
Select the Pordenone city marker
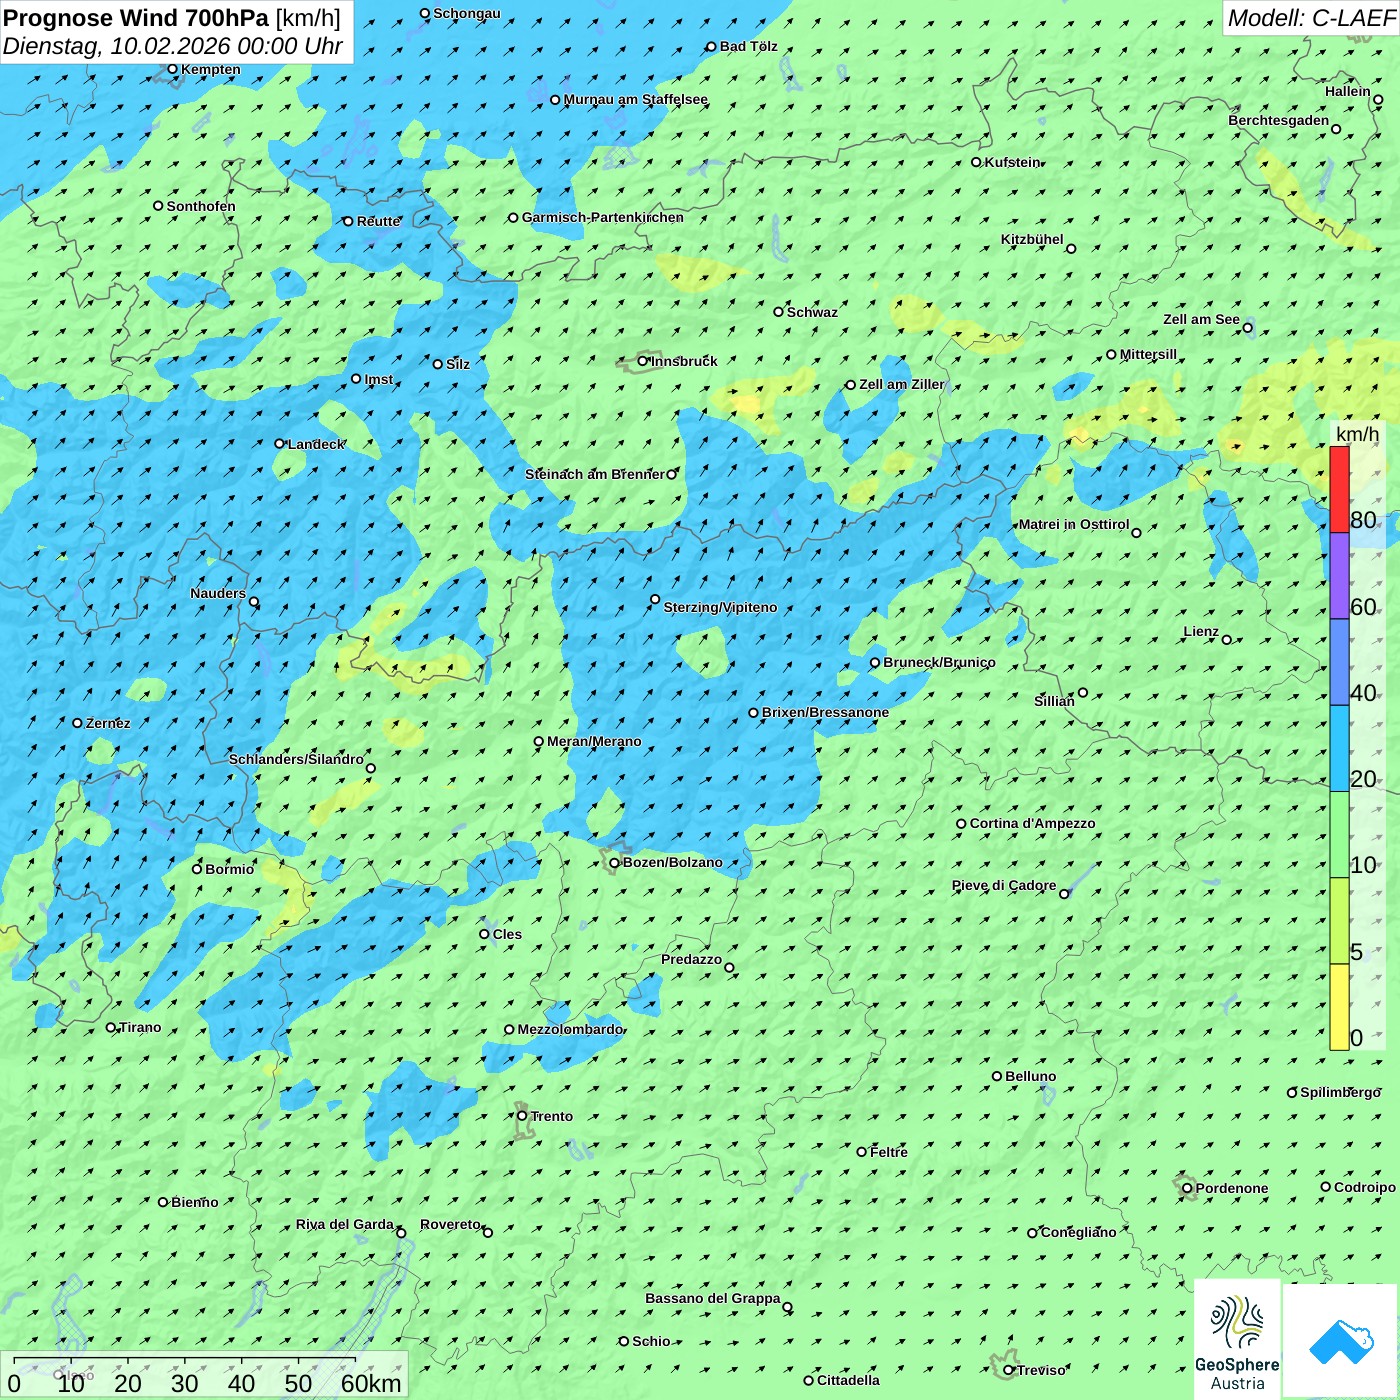click(x=1187, y=1188)
